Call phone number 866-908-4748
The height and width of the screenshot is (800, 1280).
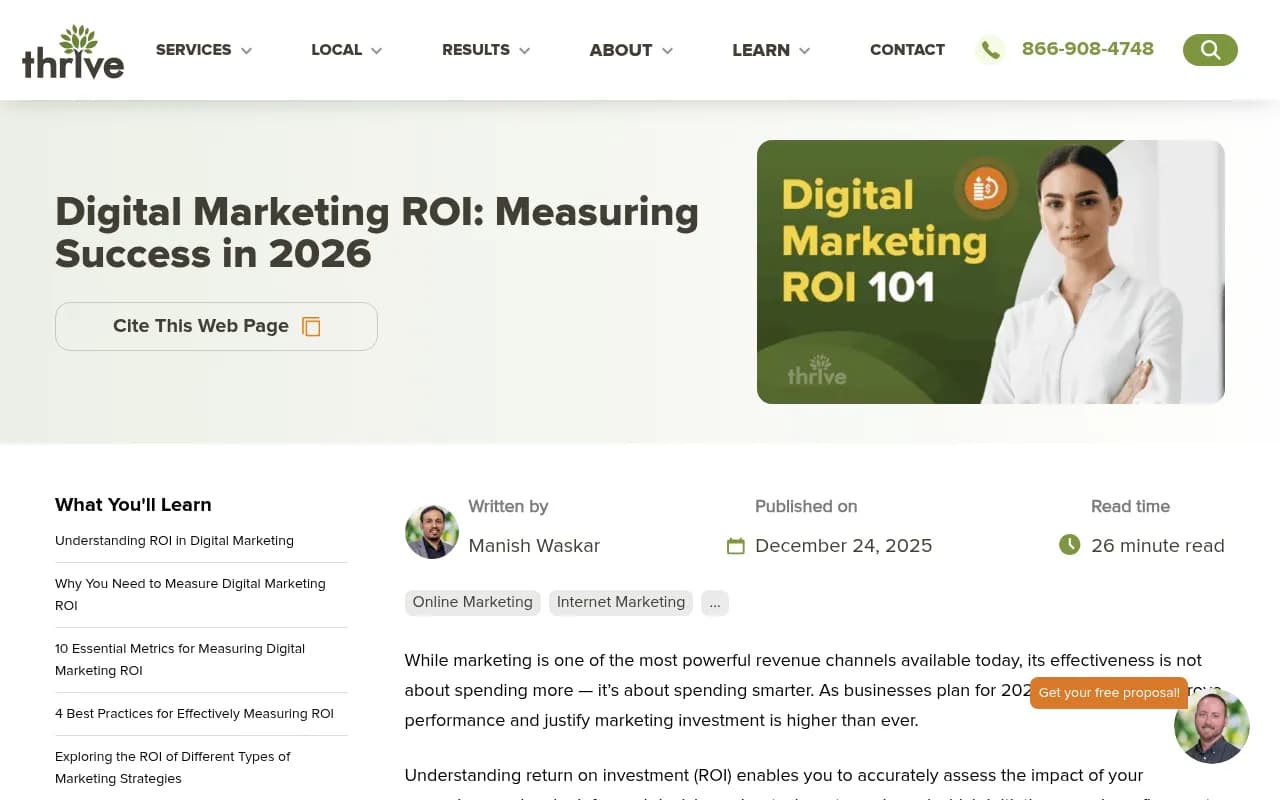1088,49
